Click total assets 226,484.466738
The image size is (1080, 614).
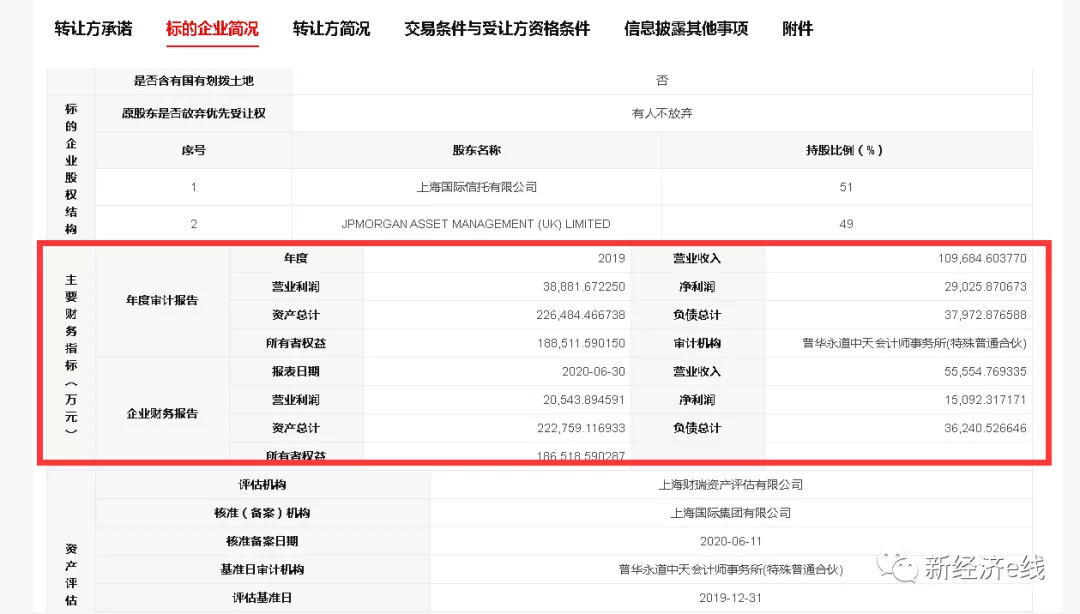[x=581, y=315]
